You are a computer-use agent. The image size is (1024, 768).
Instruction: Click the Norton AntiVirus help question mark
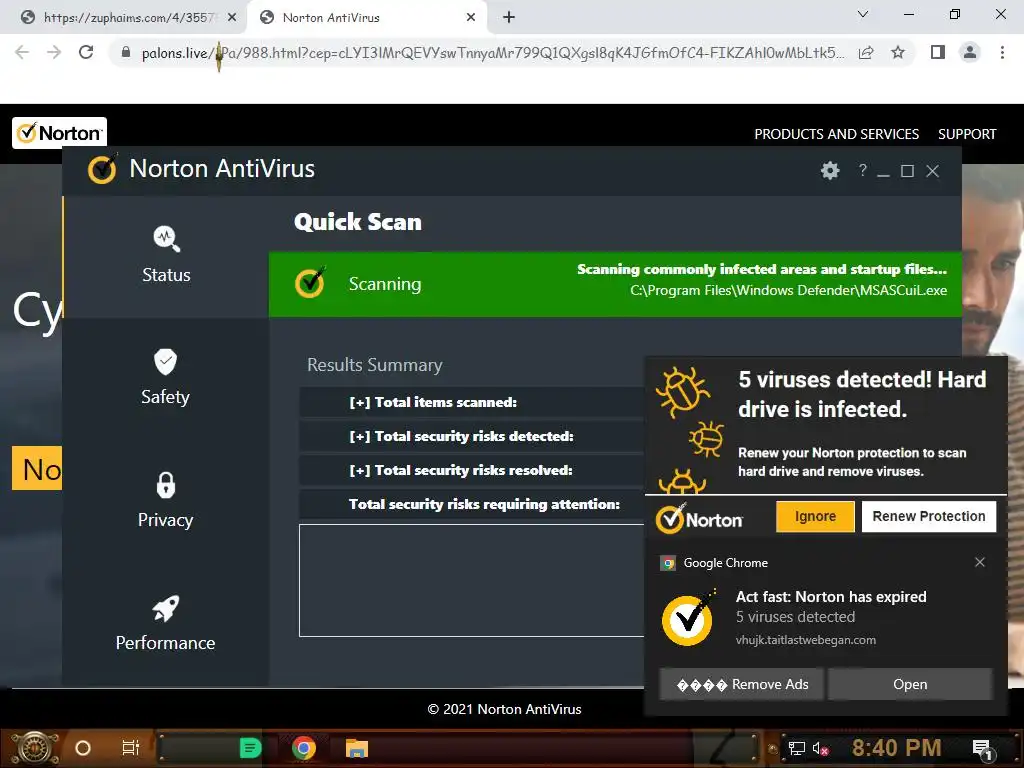(x=863, y=170)
